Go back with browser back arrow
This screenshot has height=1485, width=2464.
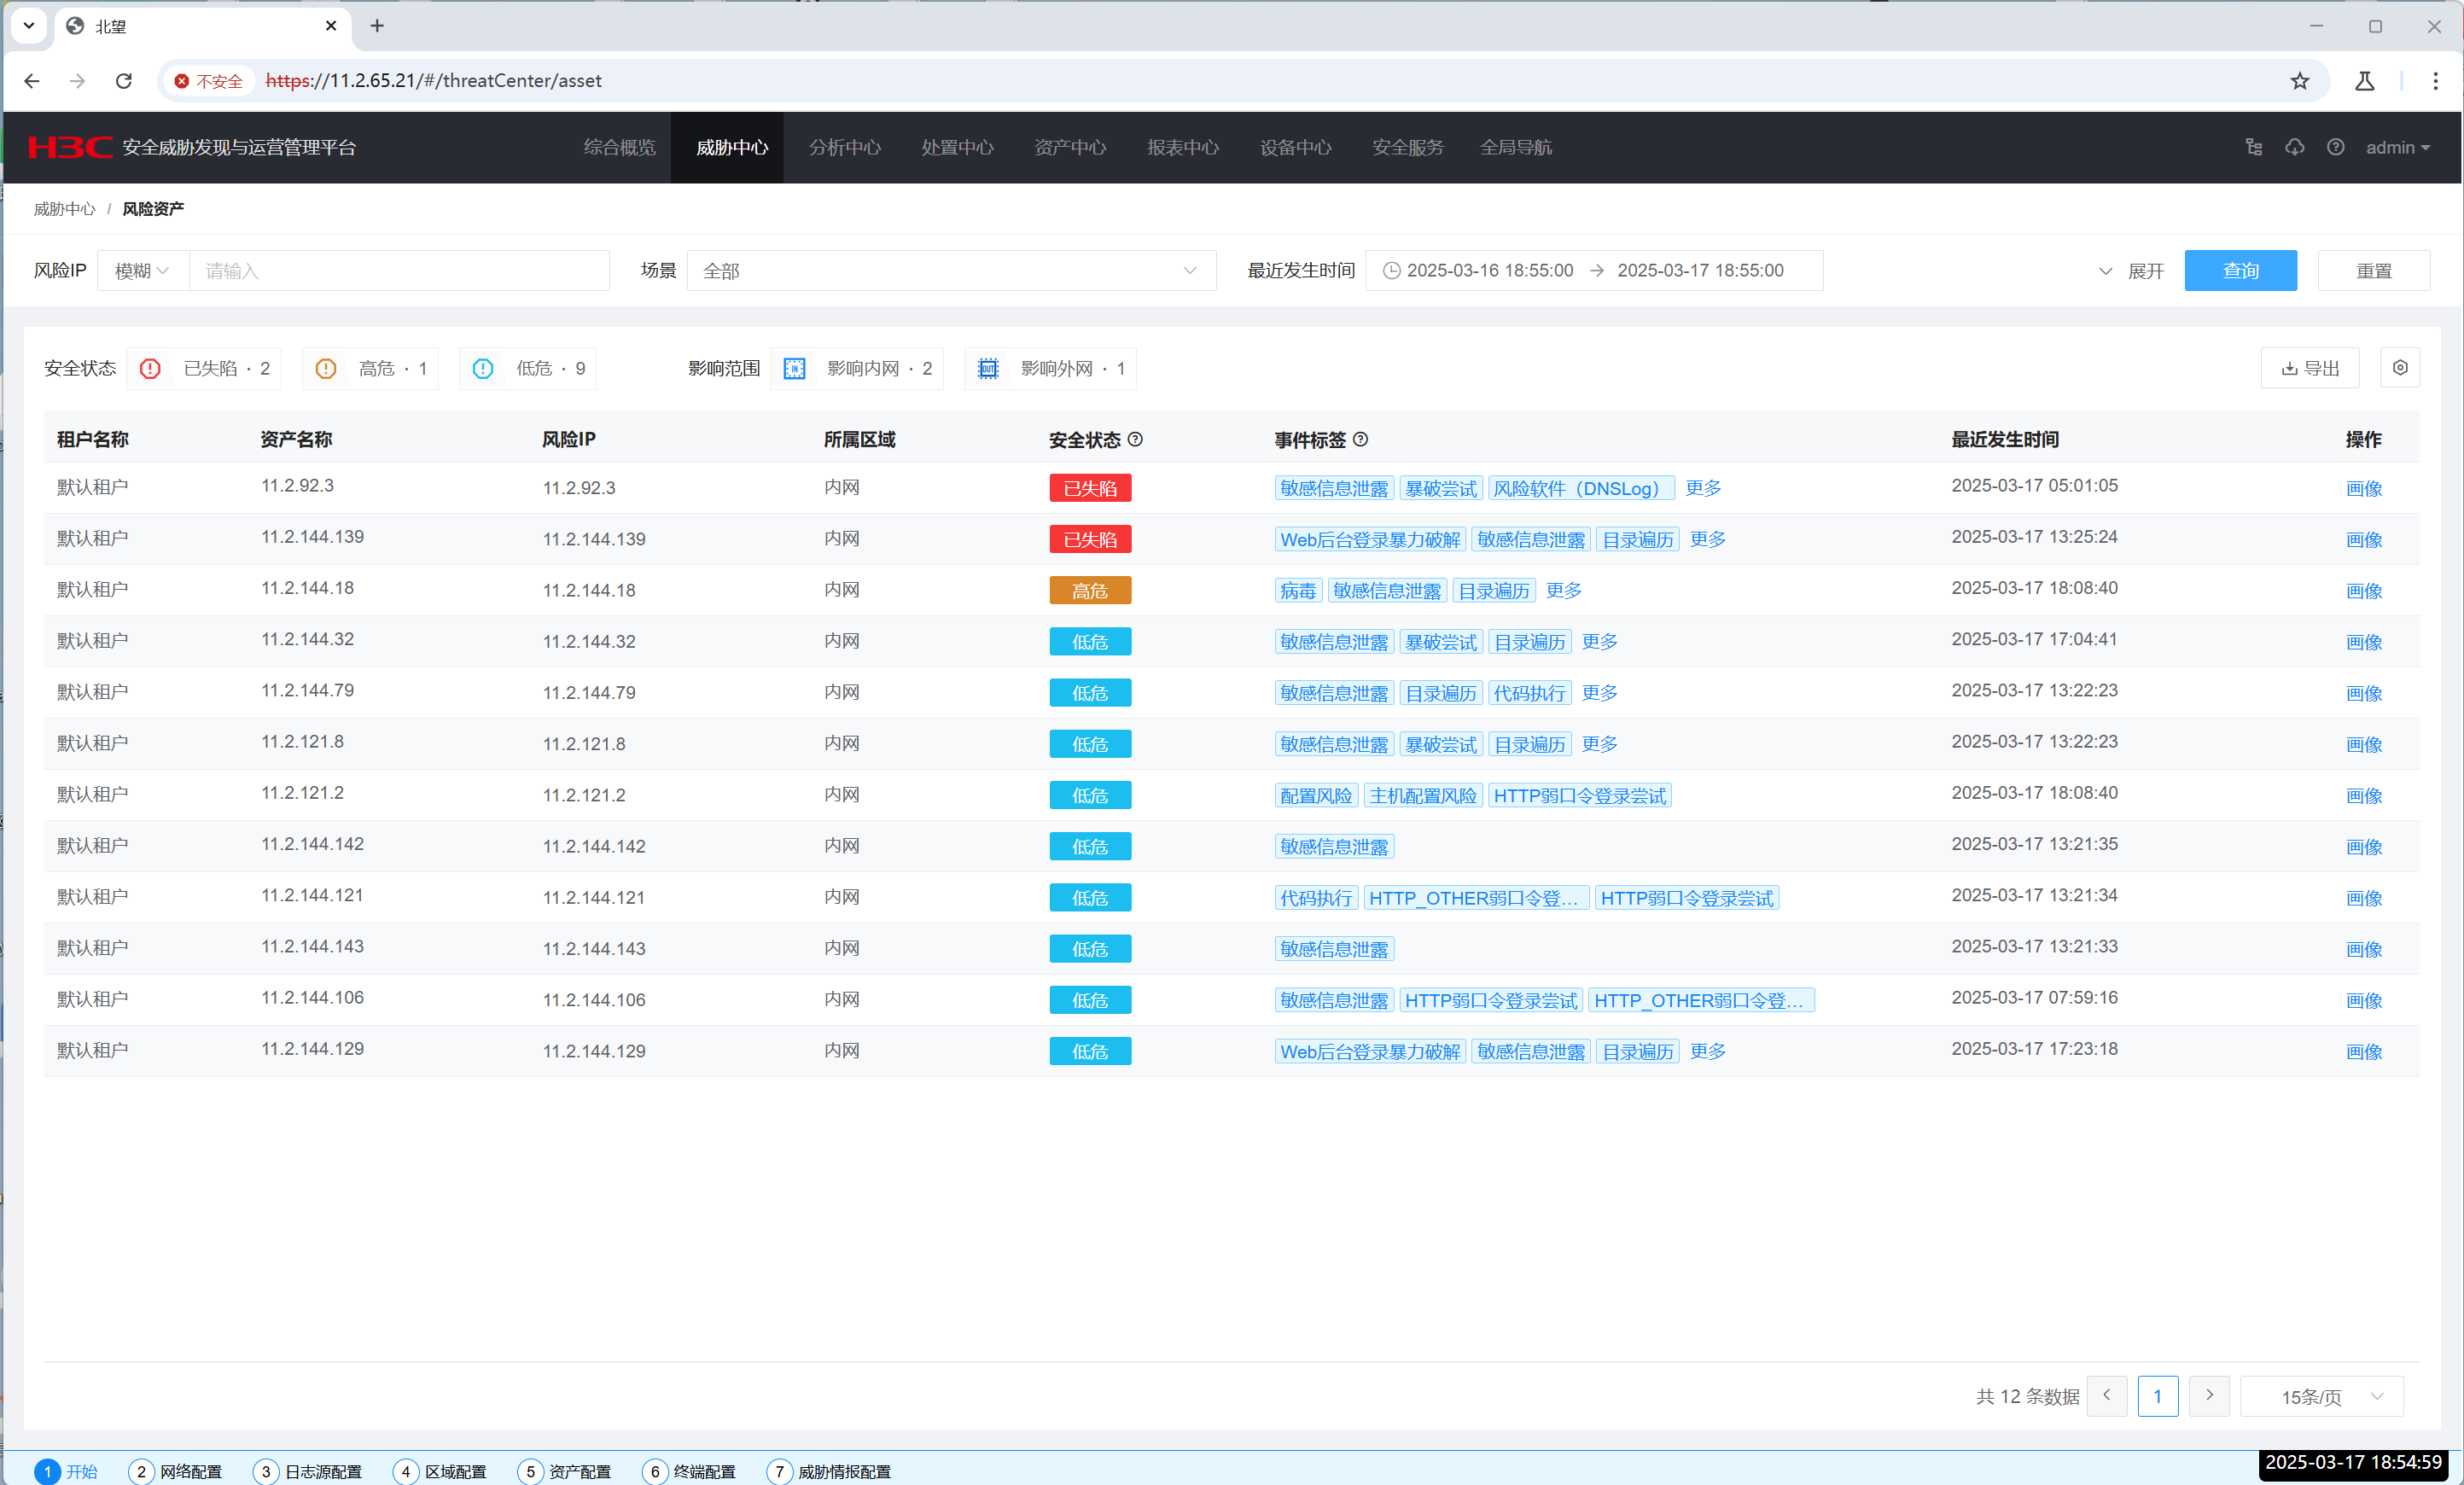32,81
